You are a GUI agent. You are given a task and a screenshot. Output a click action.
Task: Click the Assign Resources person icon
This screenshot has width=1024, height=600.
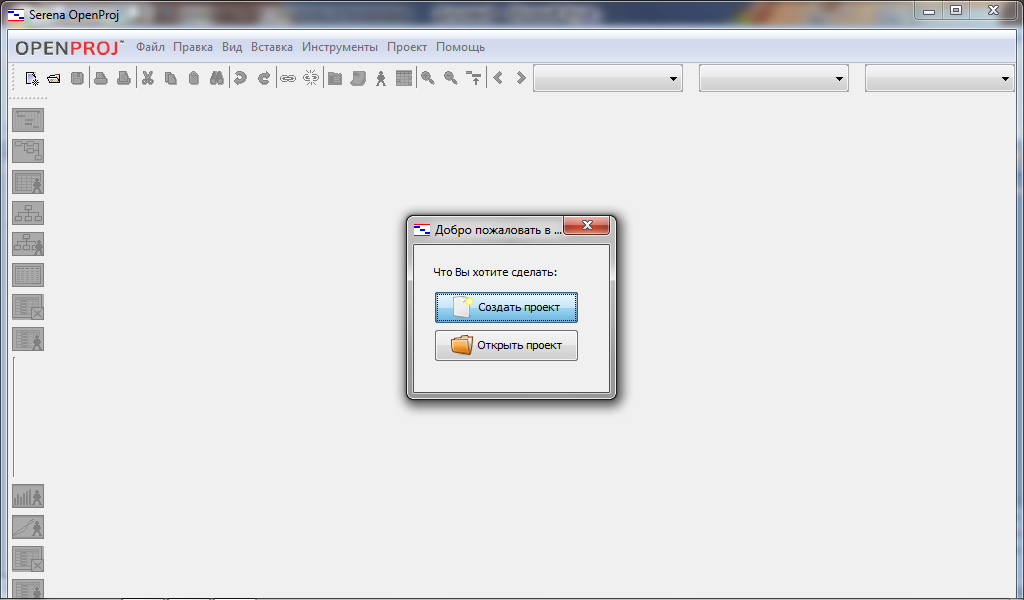(x=381, y=78)
